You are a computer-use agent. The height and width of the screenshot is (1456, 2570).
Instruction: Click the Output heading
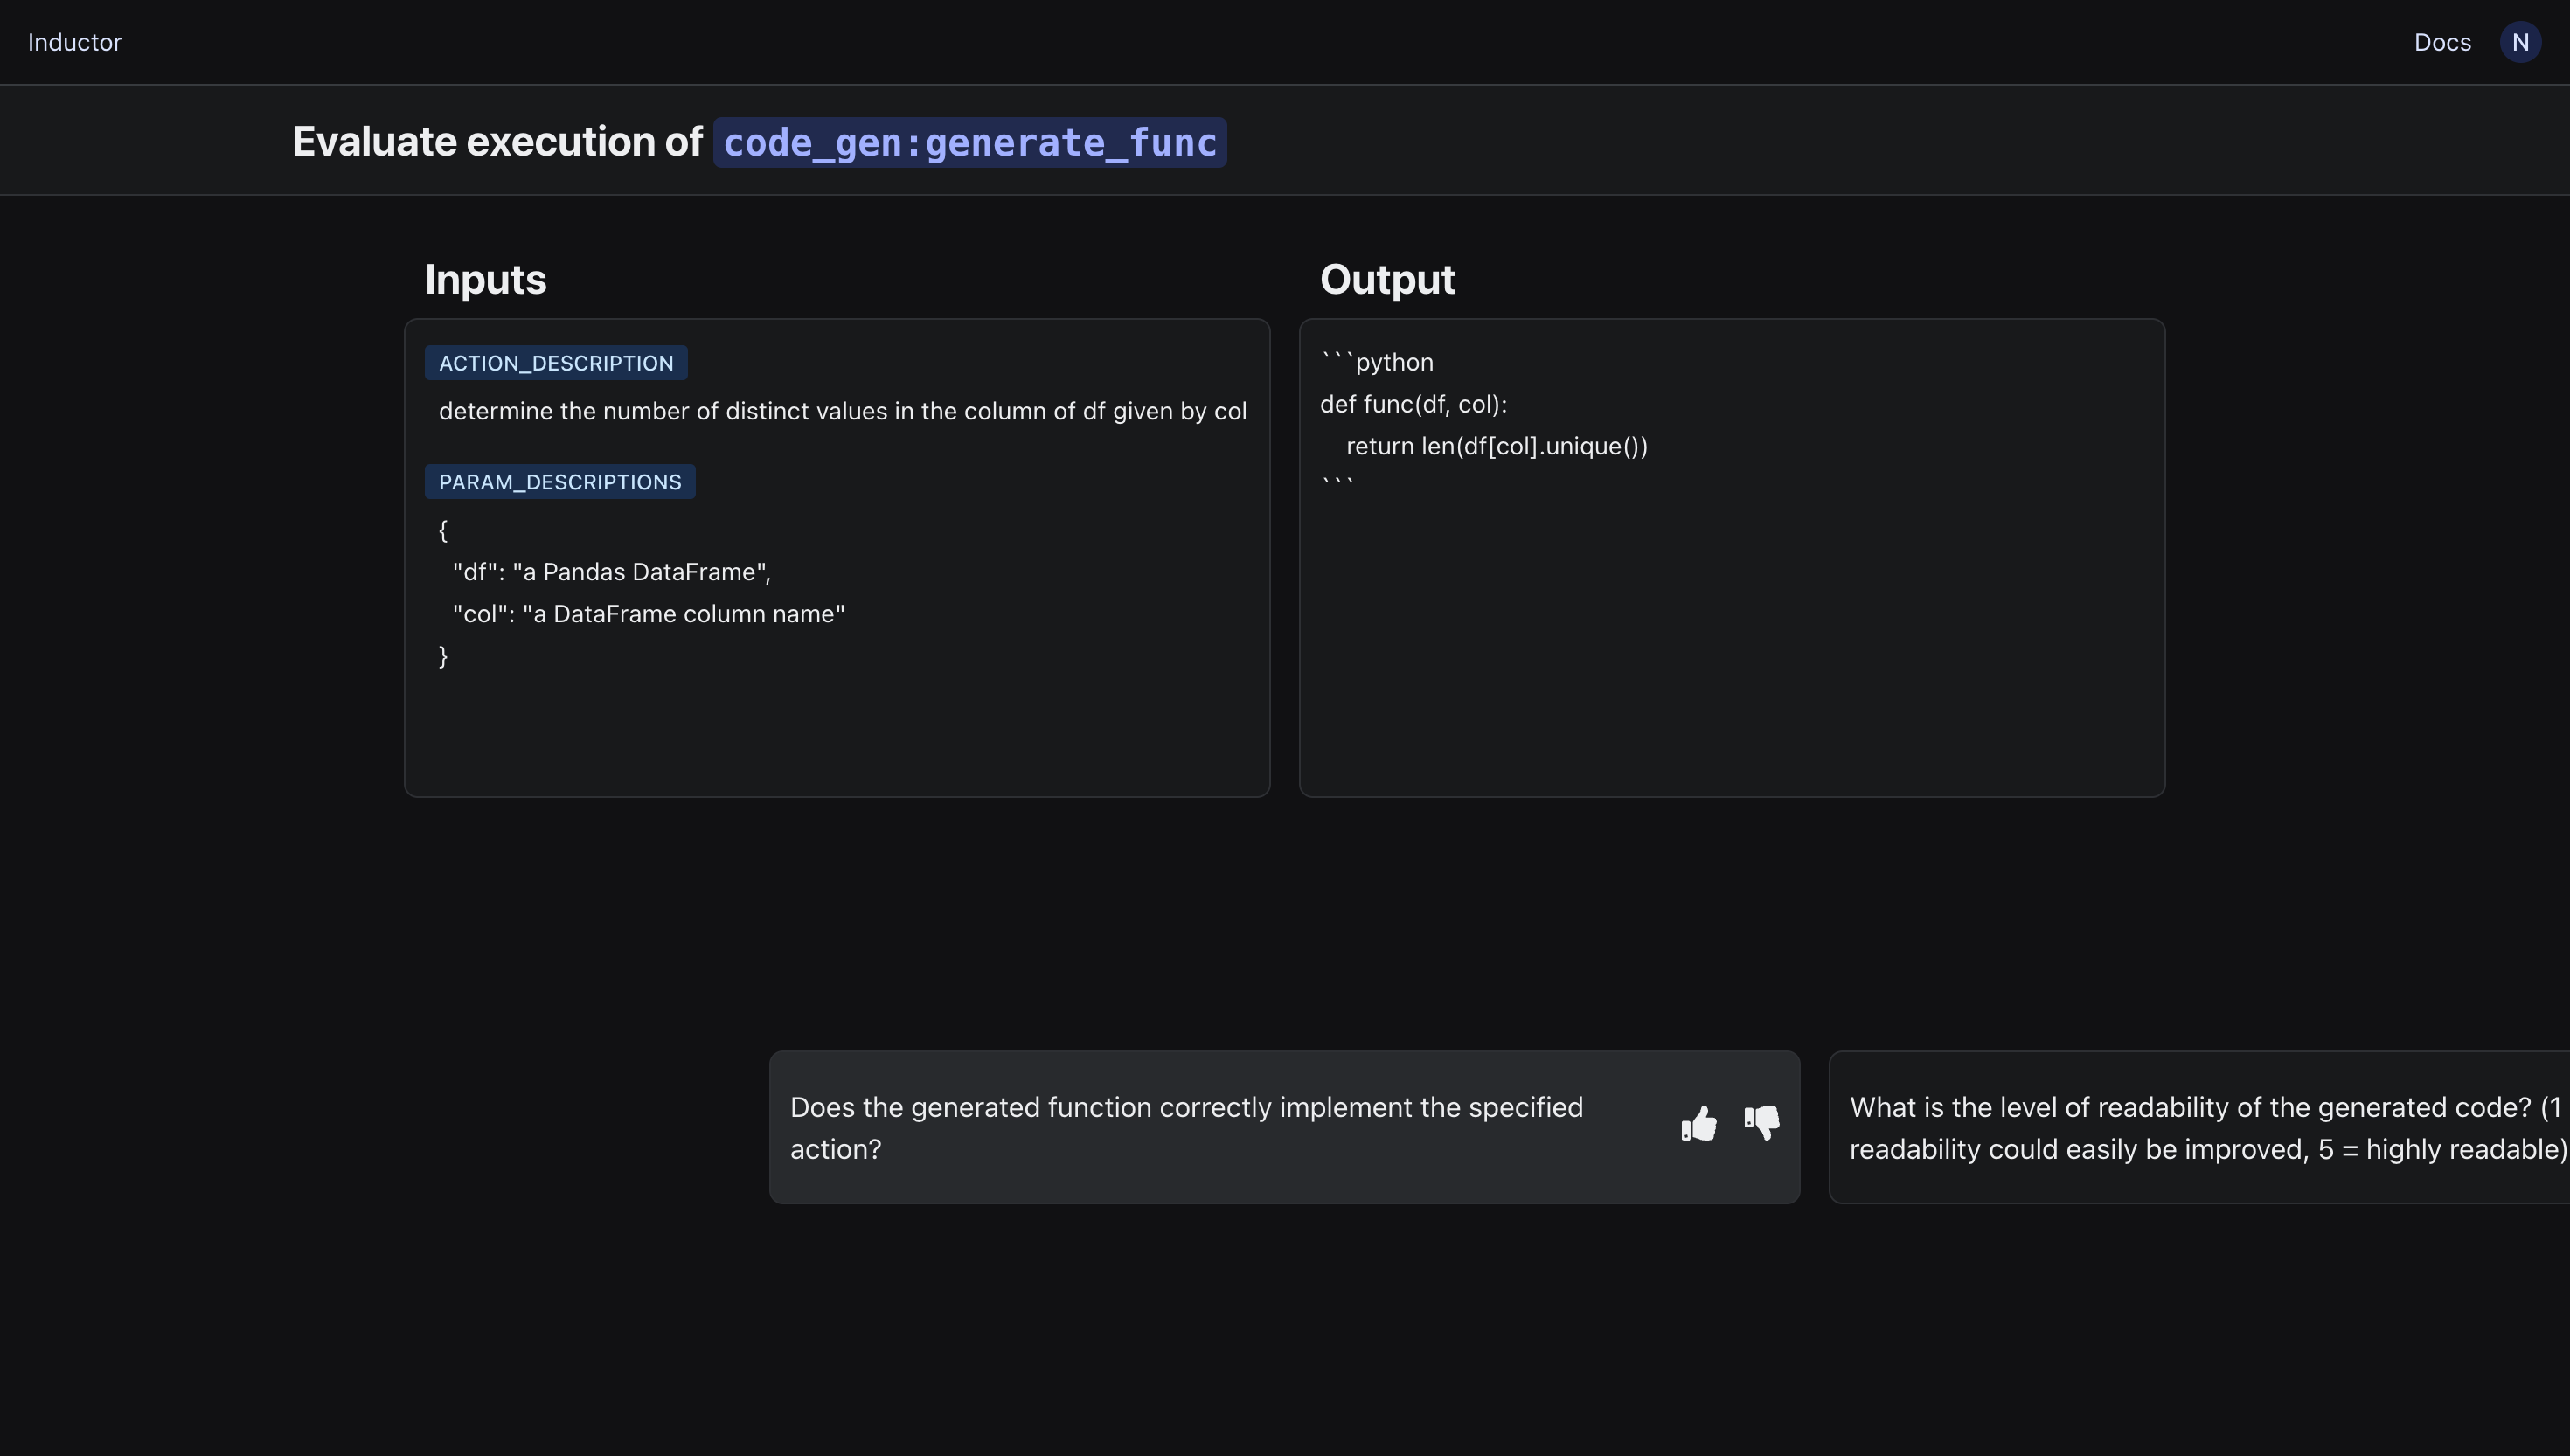tap(1387, 279)
